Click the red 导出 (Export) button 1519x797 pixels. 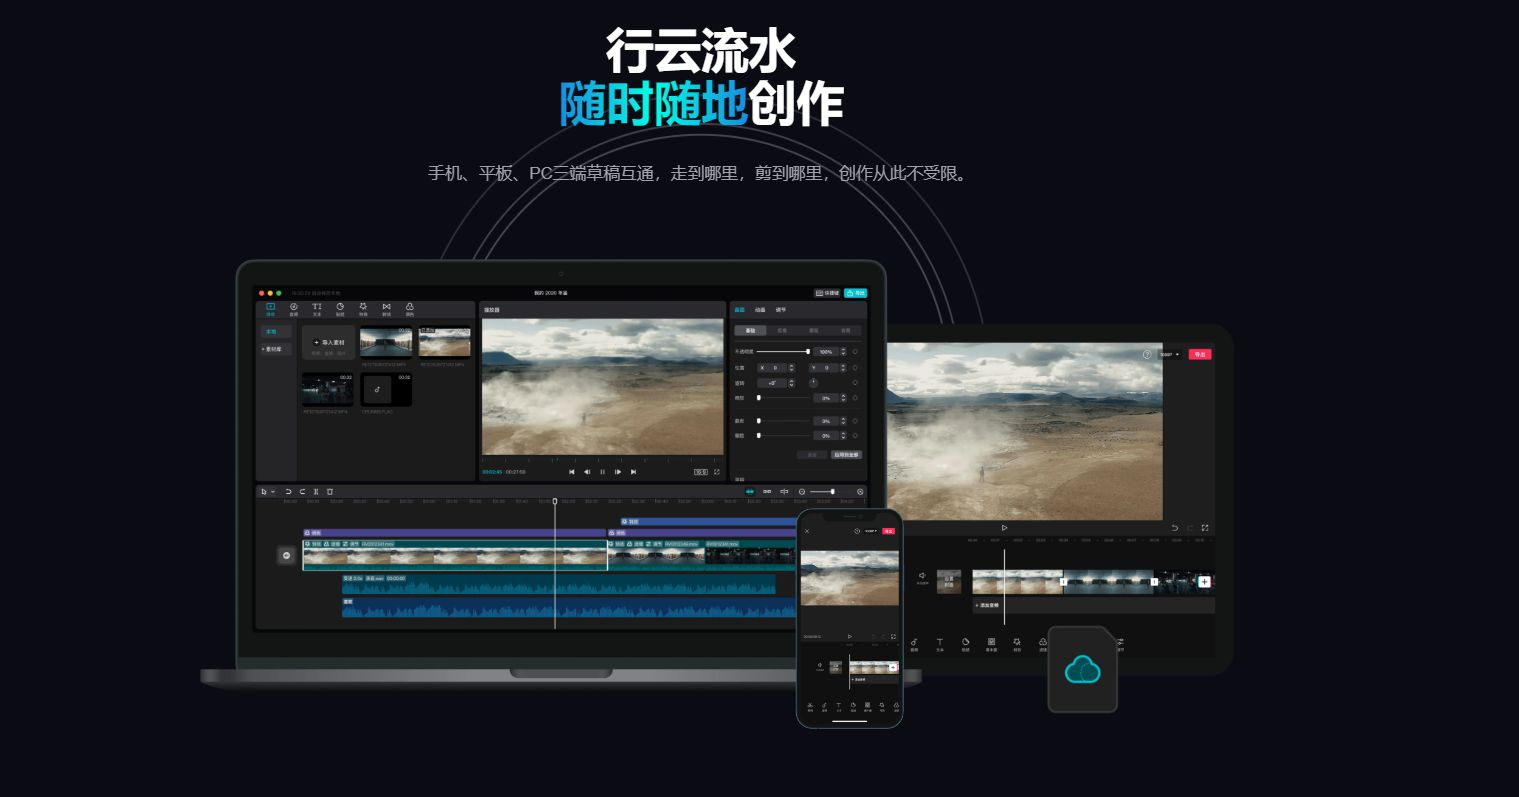coord(1199,354)
